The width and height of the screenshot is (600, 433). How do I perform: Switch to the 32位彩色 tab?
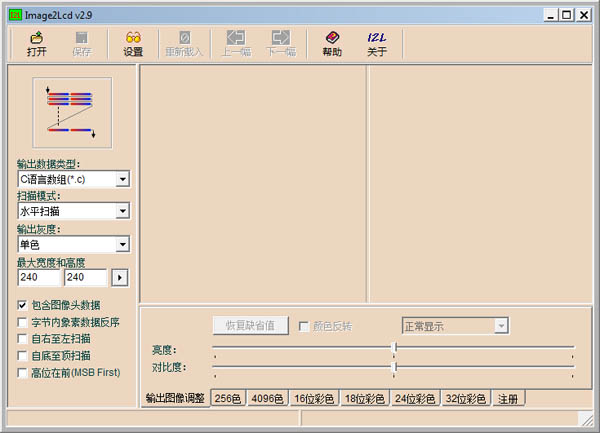pos(466,399)
